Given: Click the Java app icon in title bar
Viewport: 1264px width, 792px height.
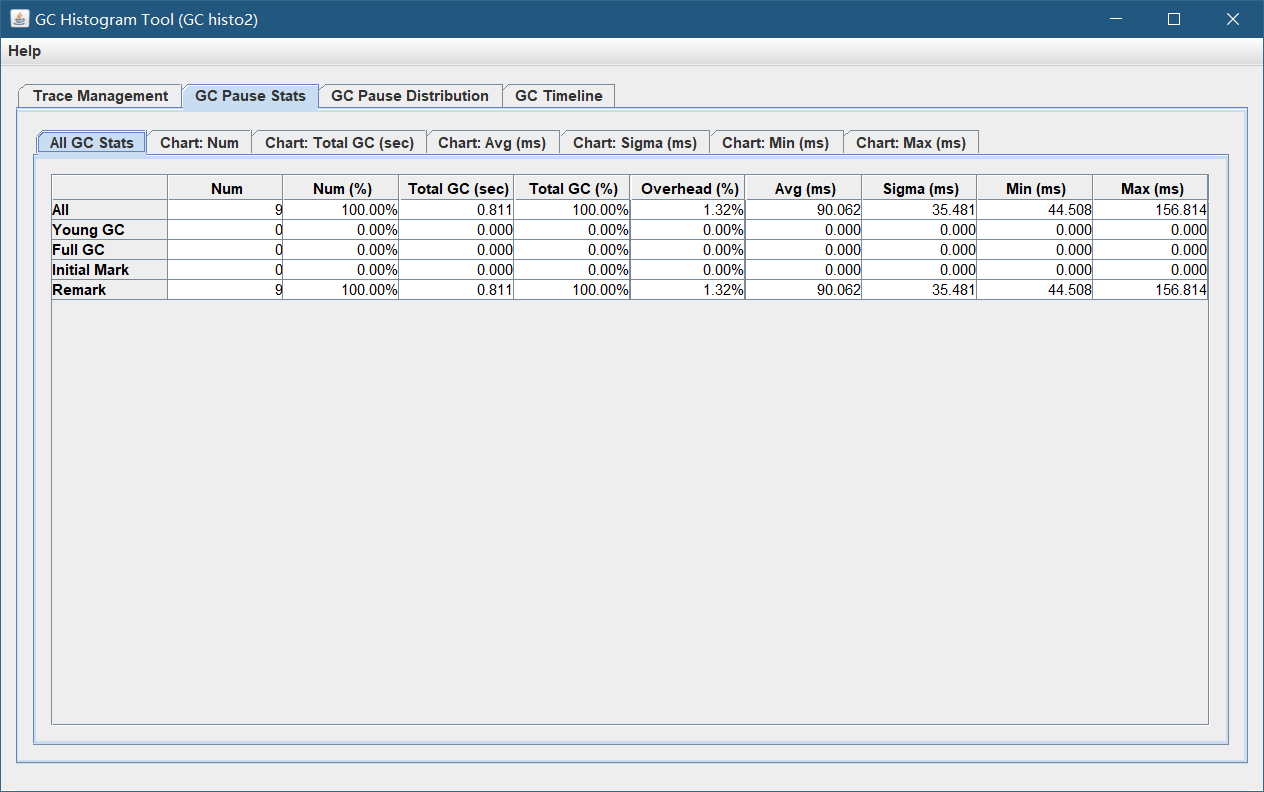Looking at the screenshot, I should tap(19, 19).
